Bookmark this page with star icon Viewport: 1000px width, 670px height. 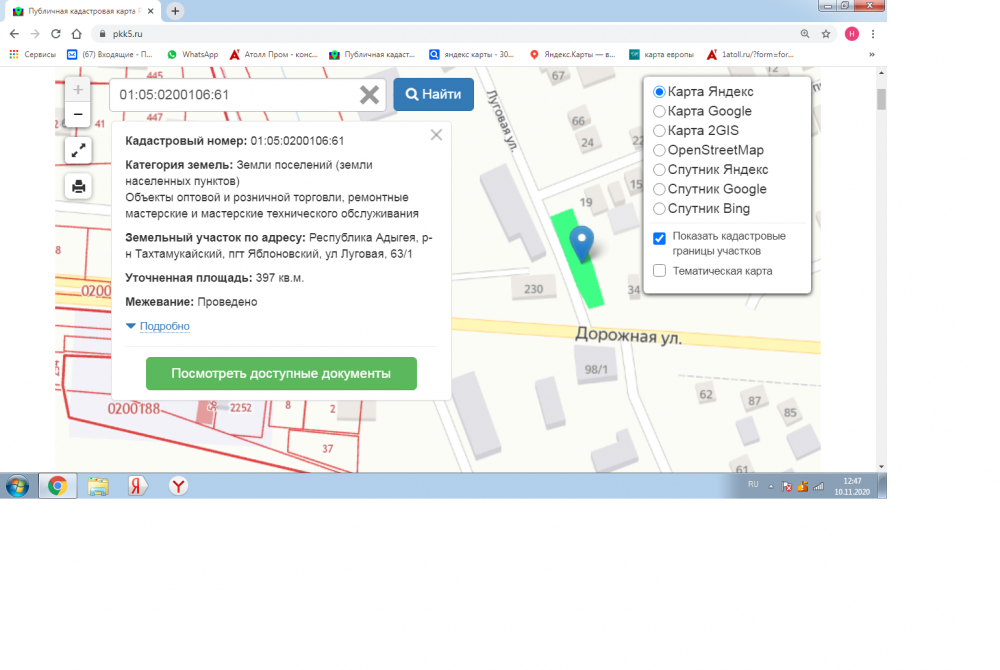click(826, 33)
